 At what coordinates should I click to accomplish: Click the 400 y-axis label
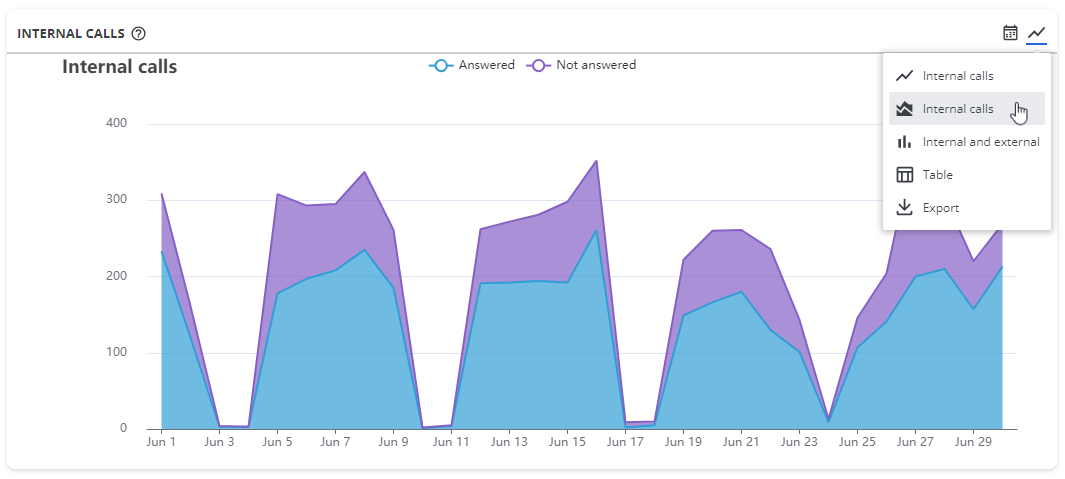[117, 123]
